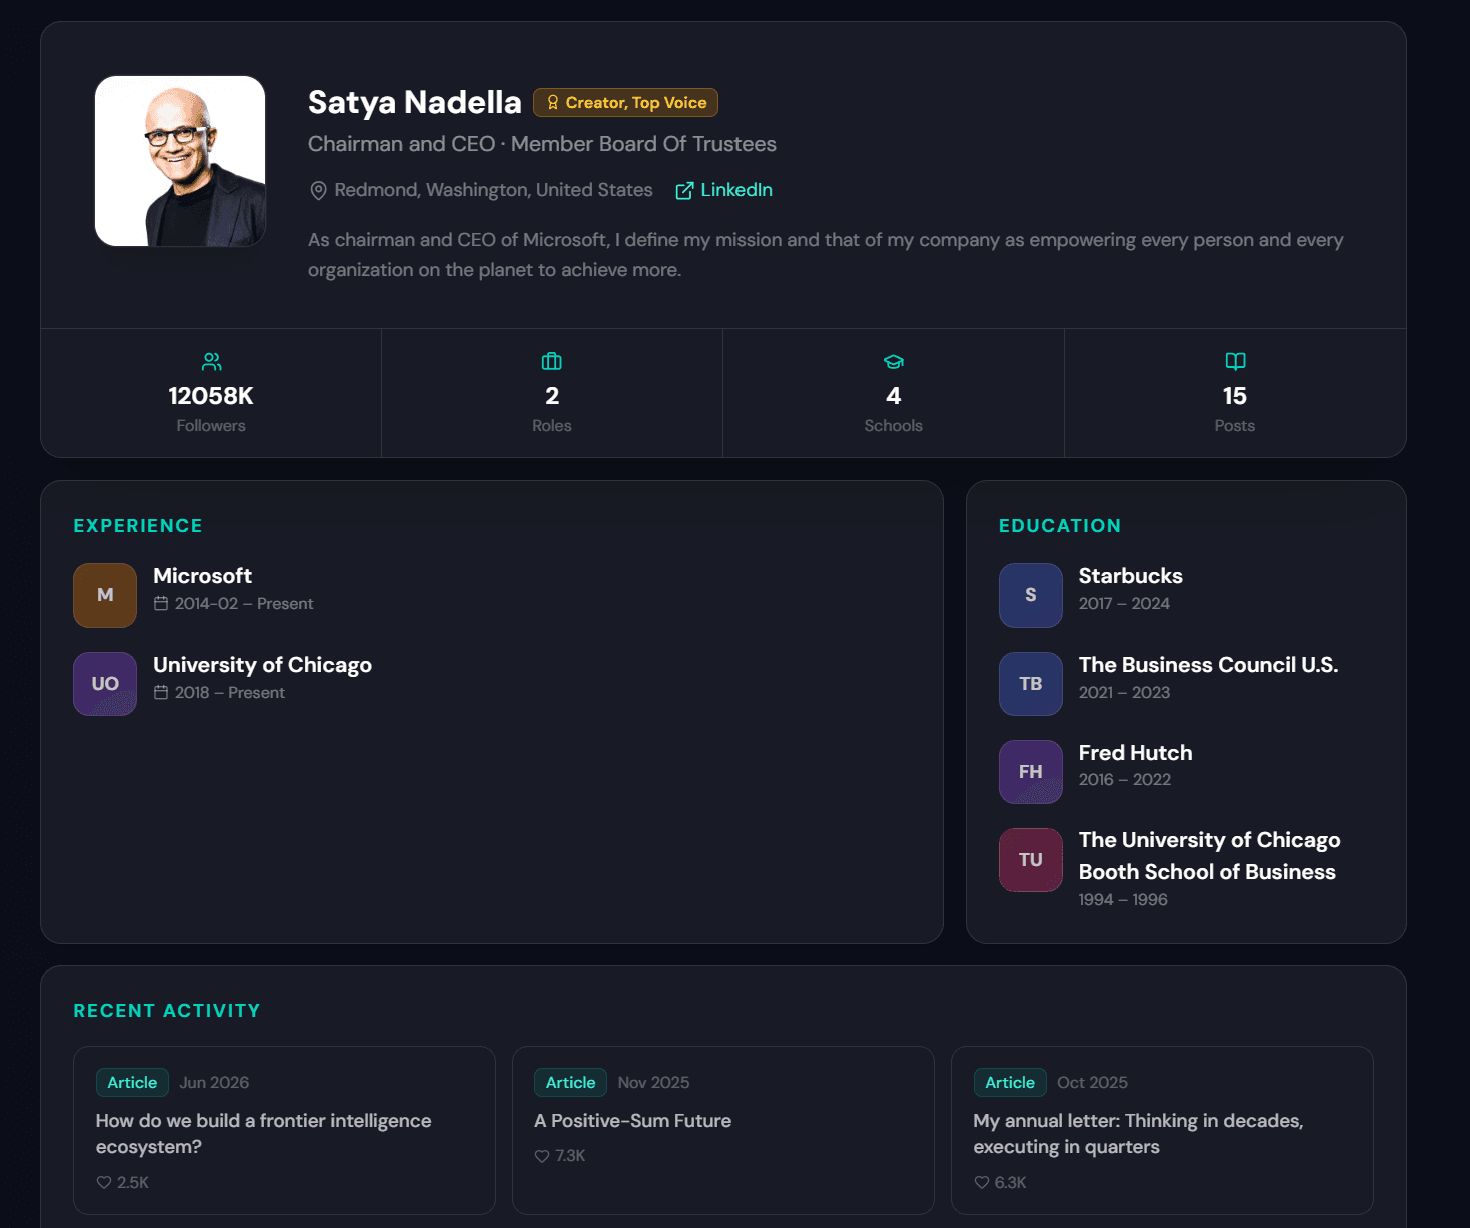The image size is (1470, 1228).
Task: Click the Article tag on Jun 2026 card
Action: tap(132, 1083)
